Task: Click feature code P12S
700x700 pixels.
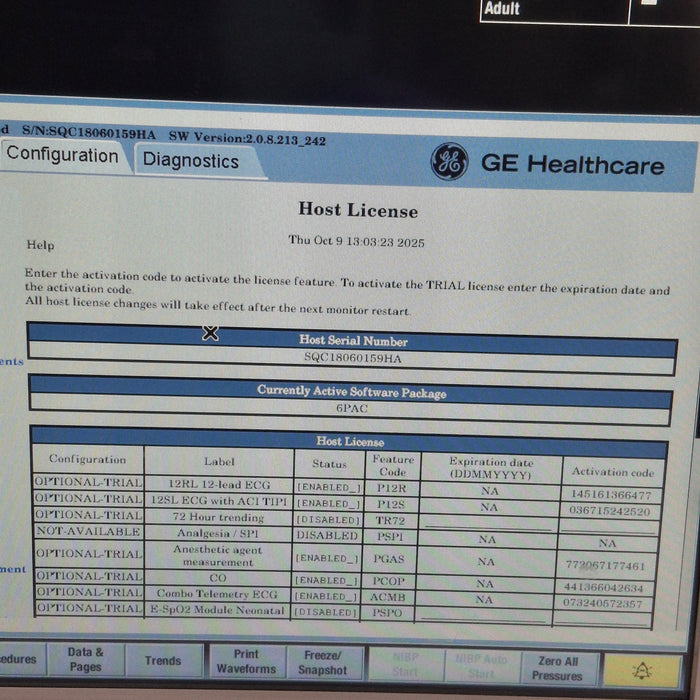Action: [x=391, y=504]
